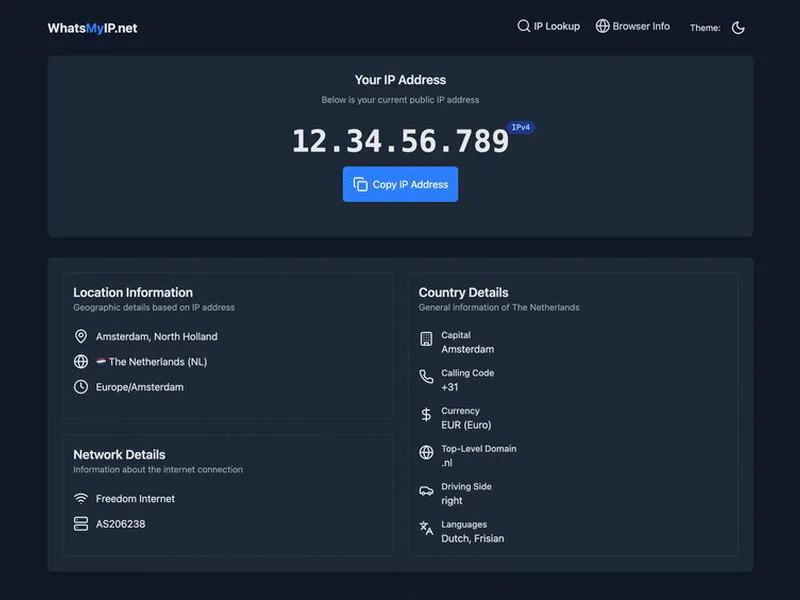Click the translate icon next to Languages
Image resolution: width=800 pixels, height=600 pixels.
426,528
